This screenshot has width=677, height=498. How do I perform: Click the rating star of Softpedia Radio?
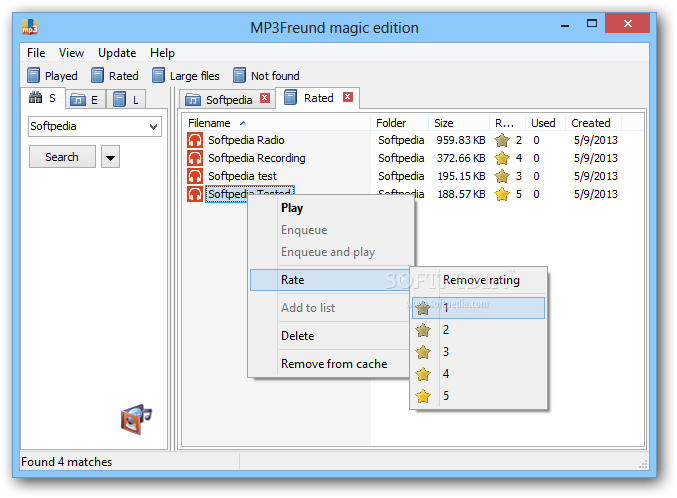(502, 140)
